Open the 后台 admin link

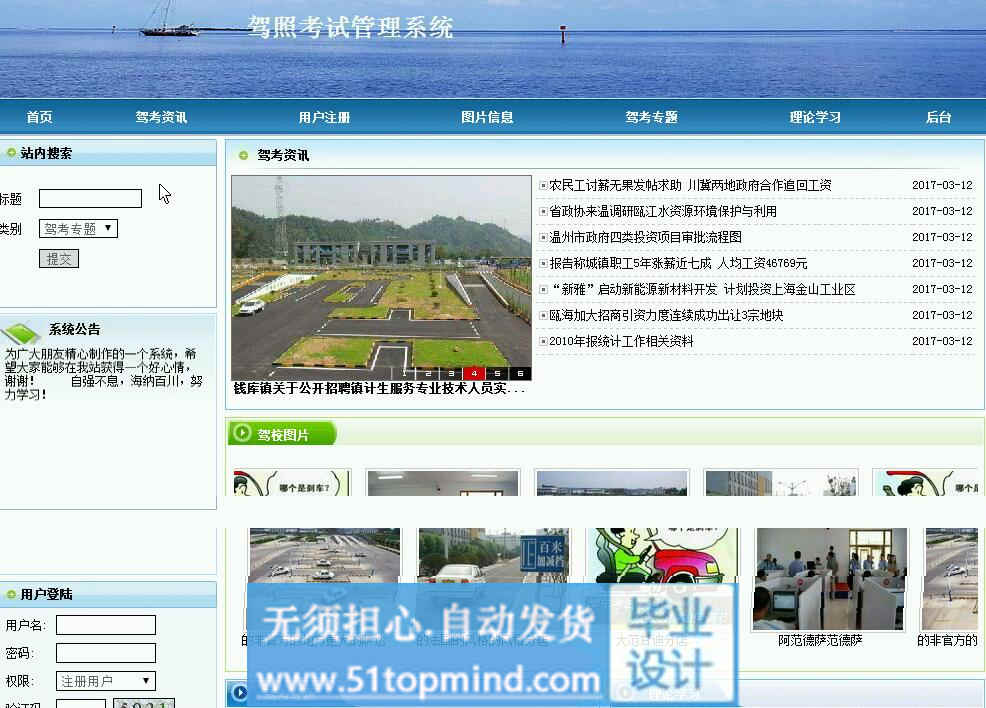(938, 117)
